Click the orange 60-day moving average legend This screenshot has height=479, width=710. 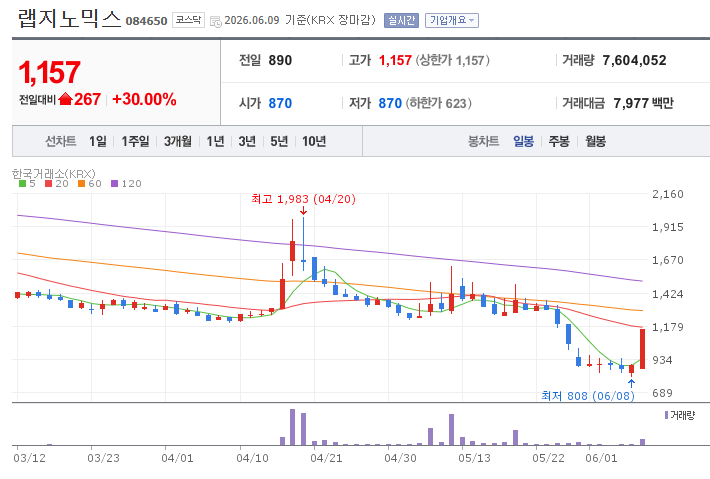[x=90, y=183]
